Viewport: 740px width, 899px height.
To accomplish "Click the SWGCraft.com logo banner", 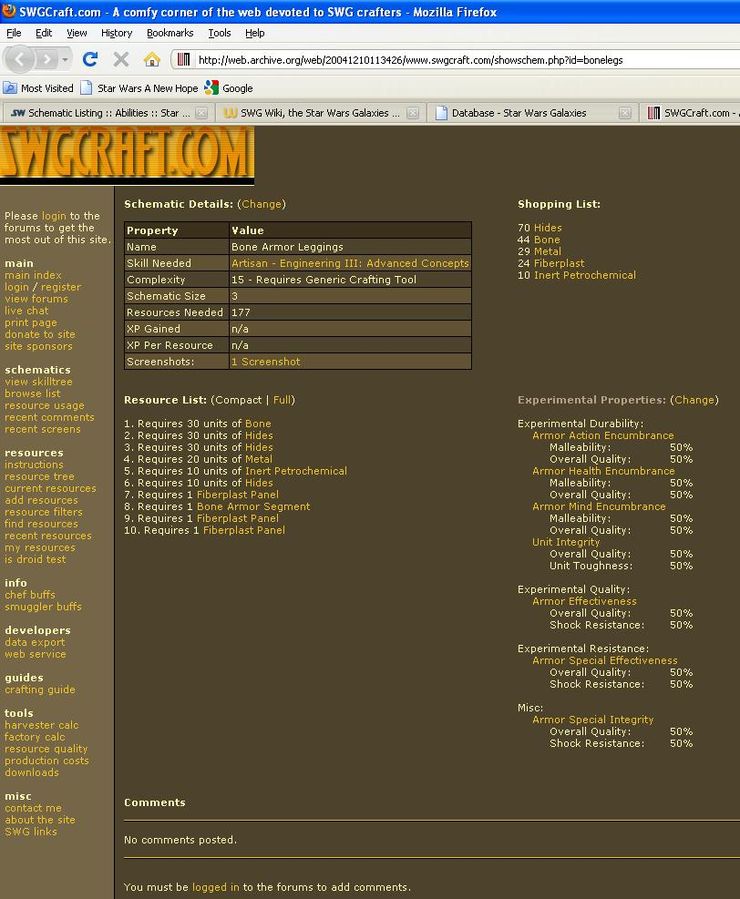I will coord(126,153).
